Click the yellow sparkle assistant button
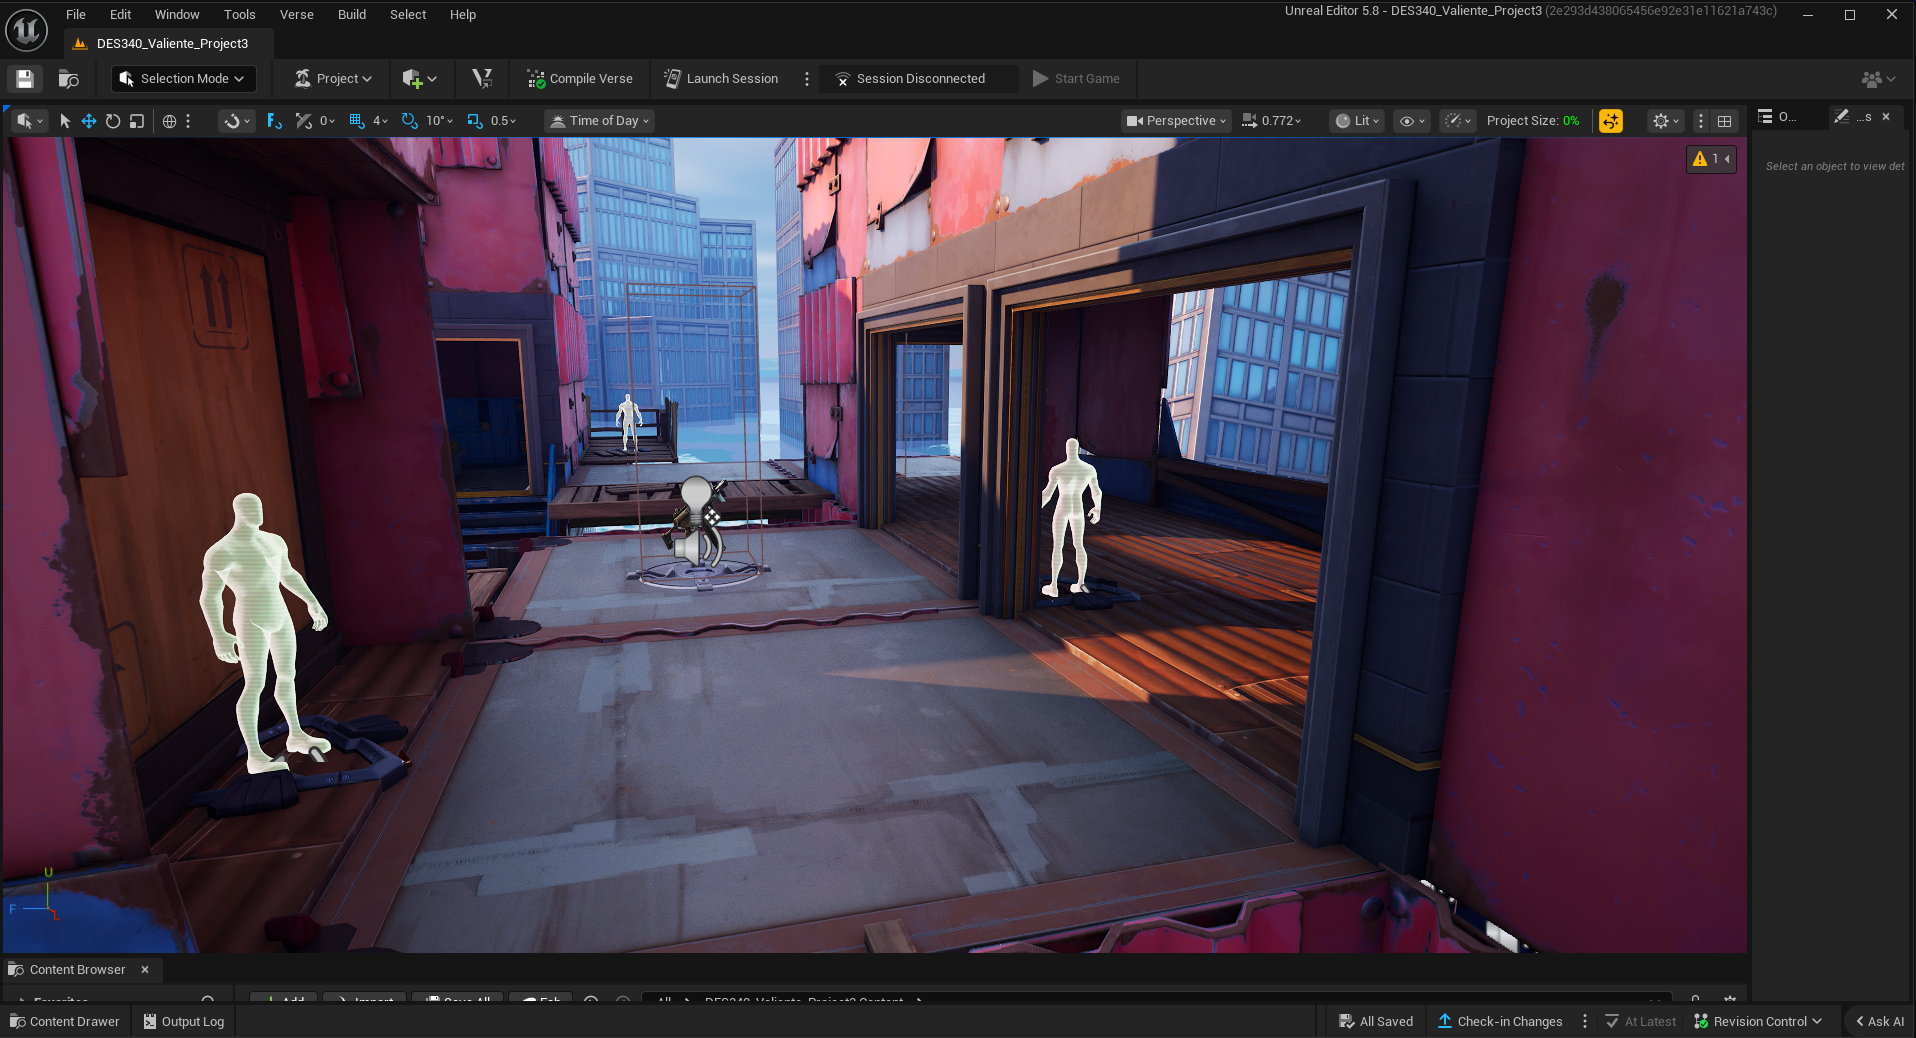1916x1038 pixels. (x=1611, y=121)
